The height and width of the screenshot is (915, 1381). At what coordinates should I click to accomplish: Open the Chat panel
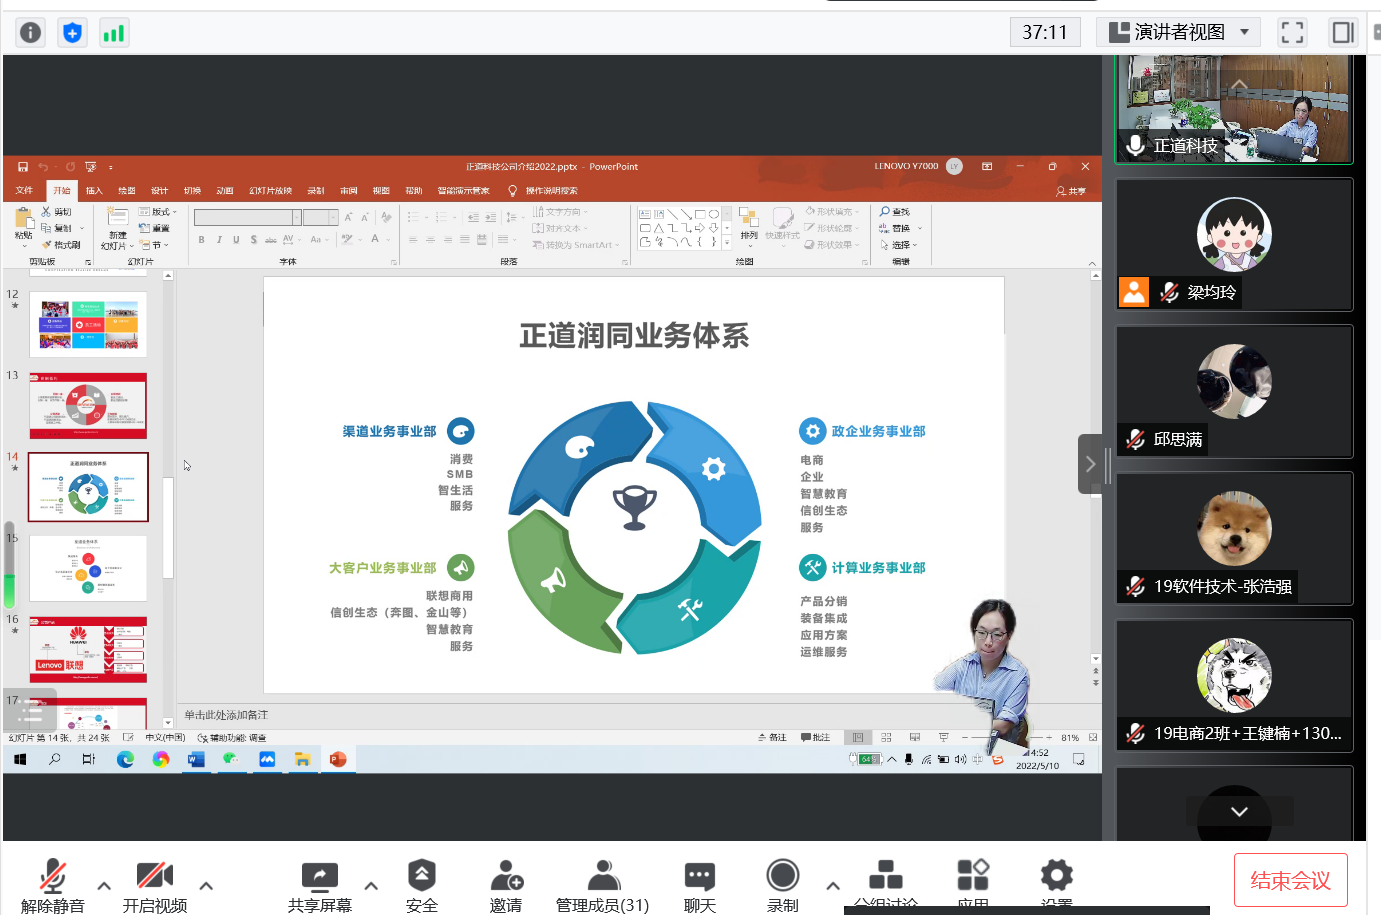point(699,885)
